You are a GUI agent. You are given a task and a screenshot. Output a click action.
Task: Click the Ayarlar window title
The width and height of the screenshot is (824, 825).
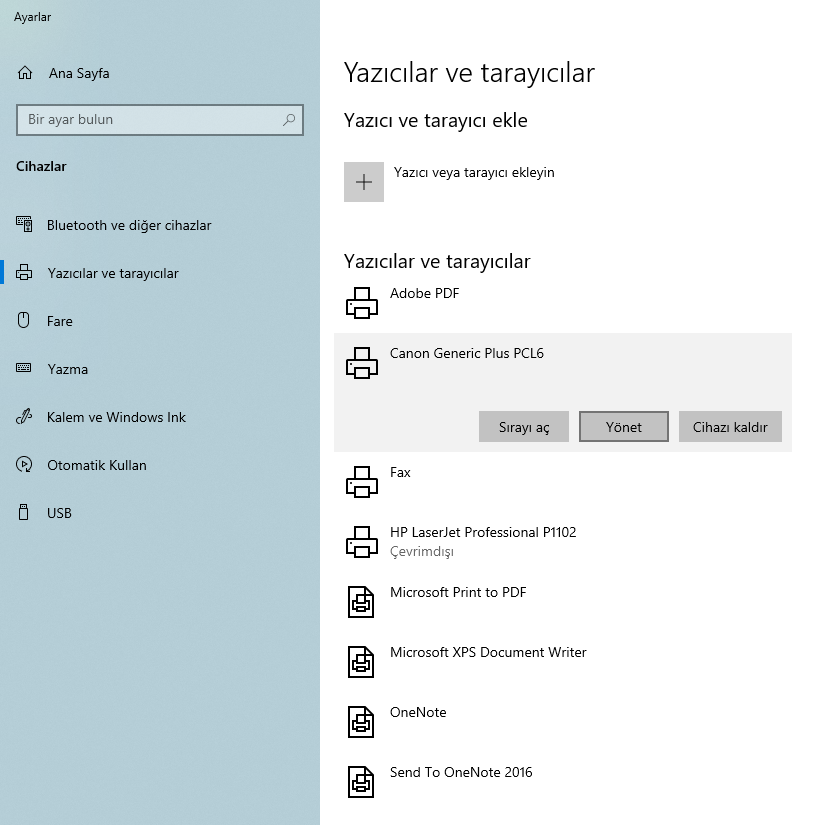tap(32, 17)
